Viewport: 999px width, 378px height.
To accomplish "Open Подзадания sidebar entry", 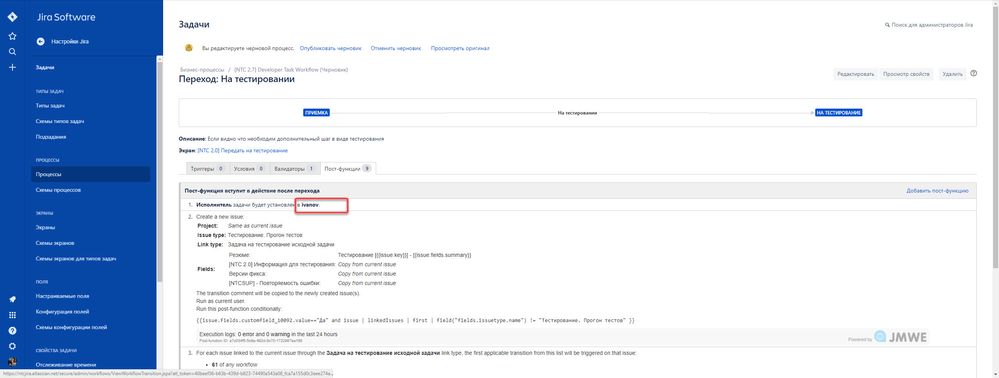I will click(51, 137).
